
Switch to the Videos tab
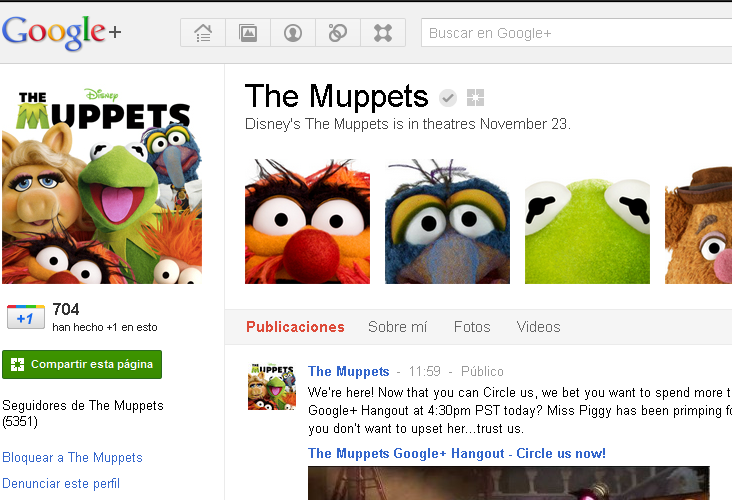[x=538, y=327]
